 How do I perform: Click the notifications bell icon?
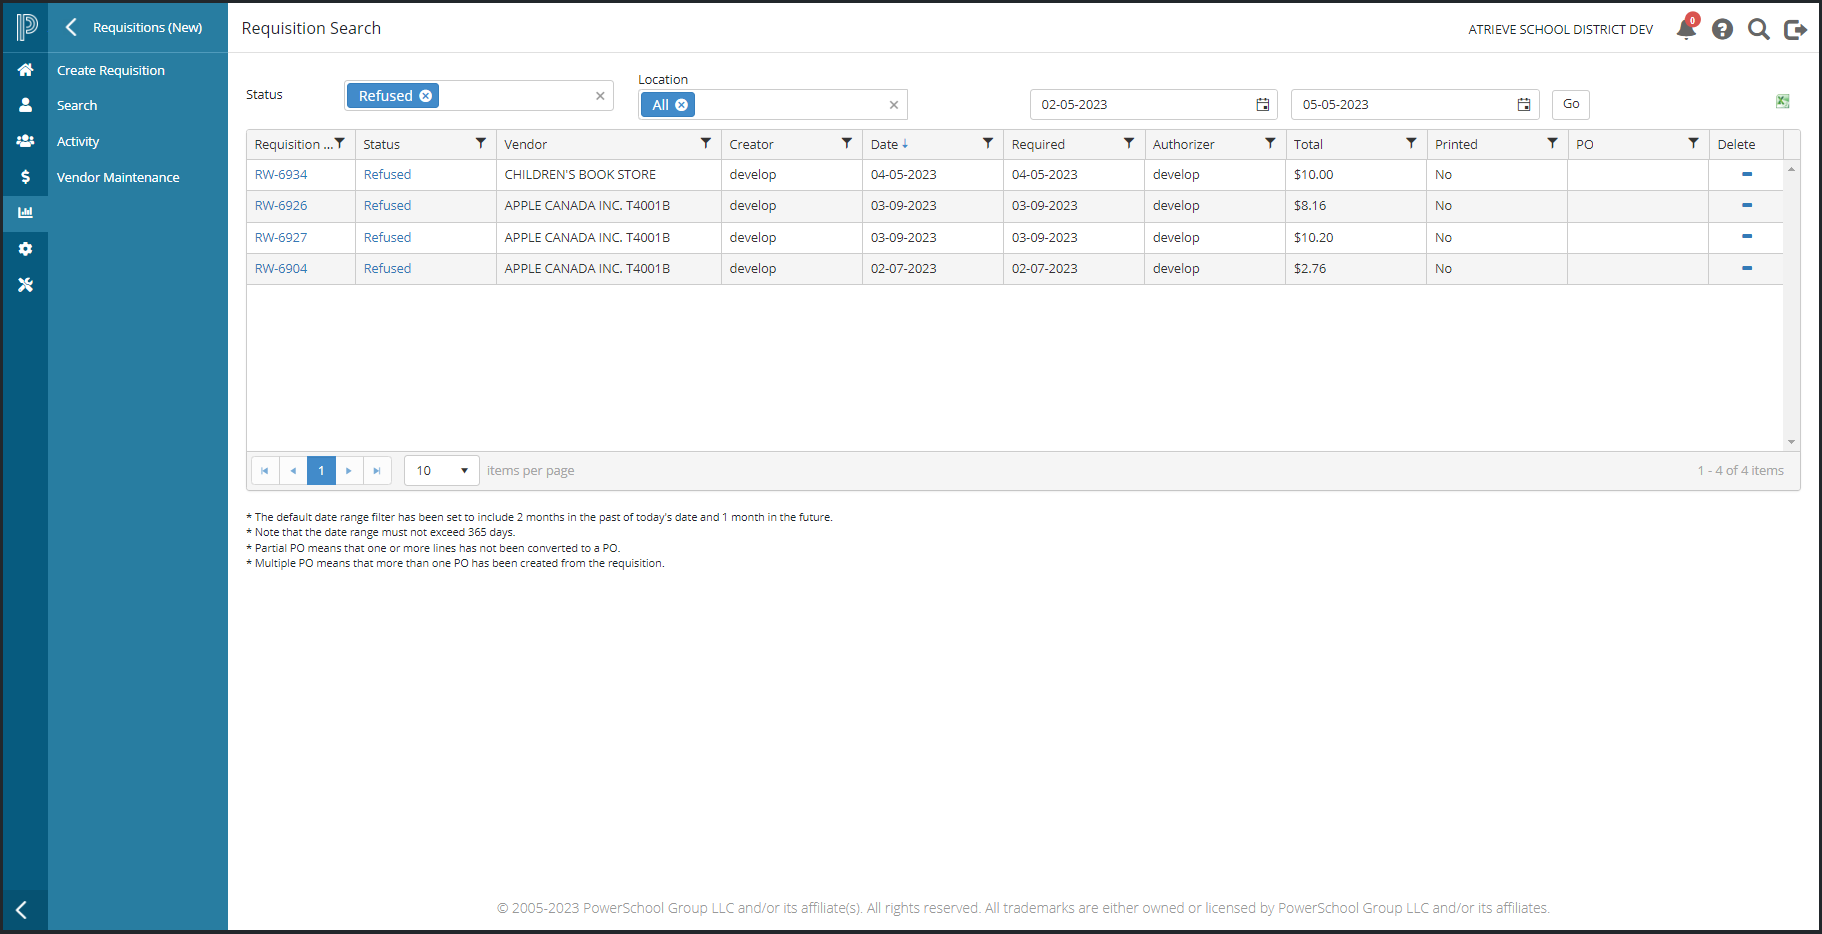1686,29
